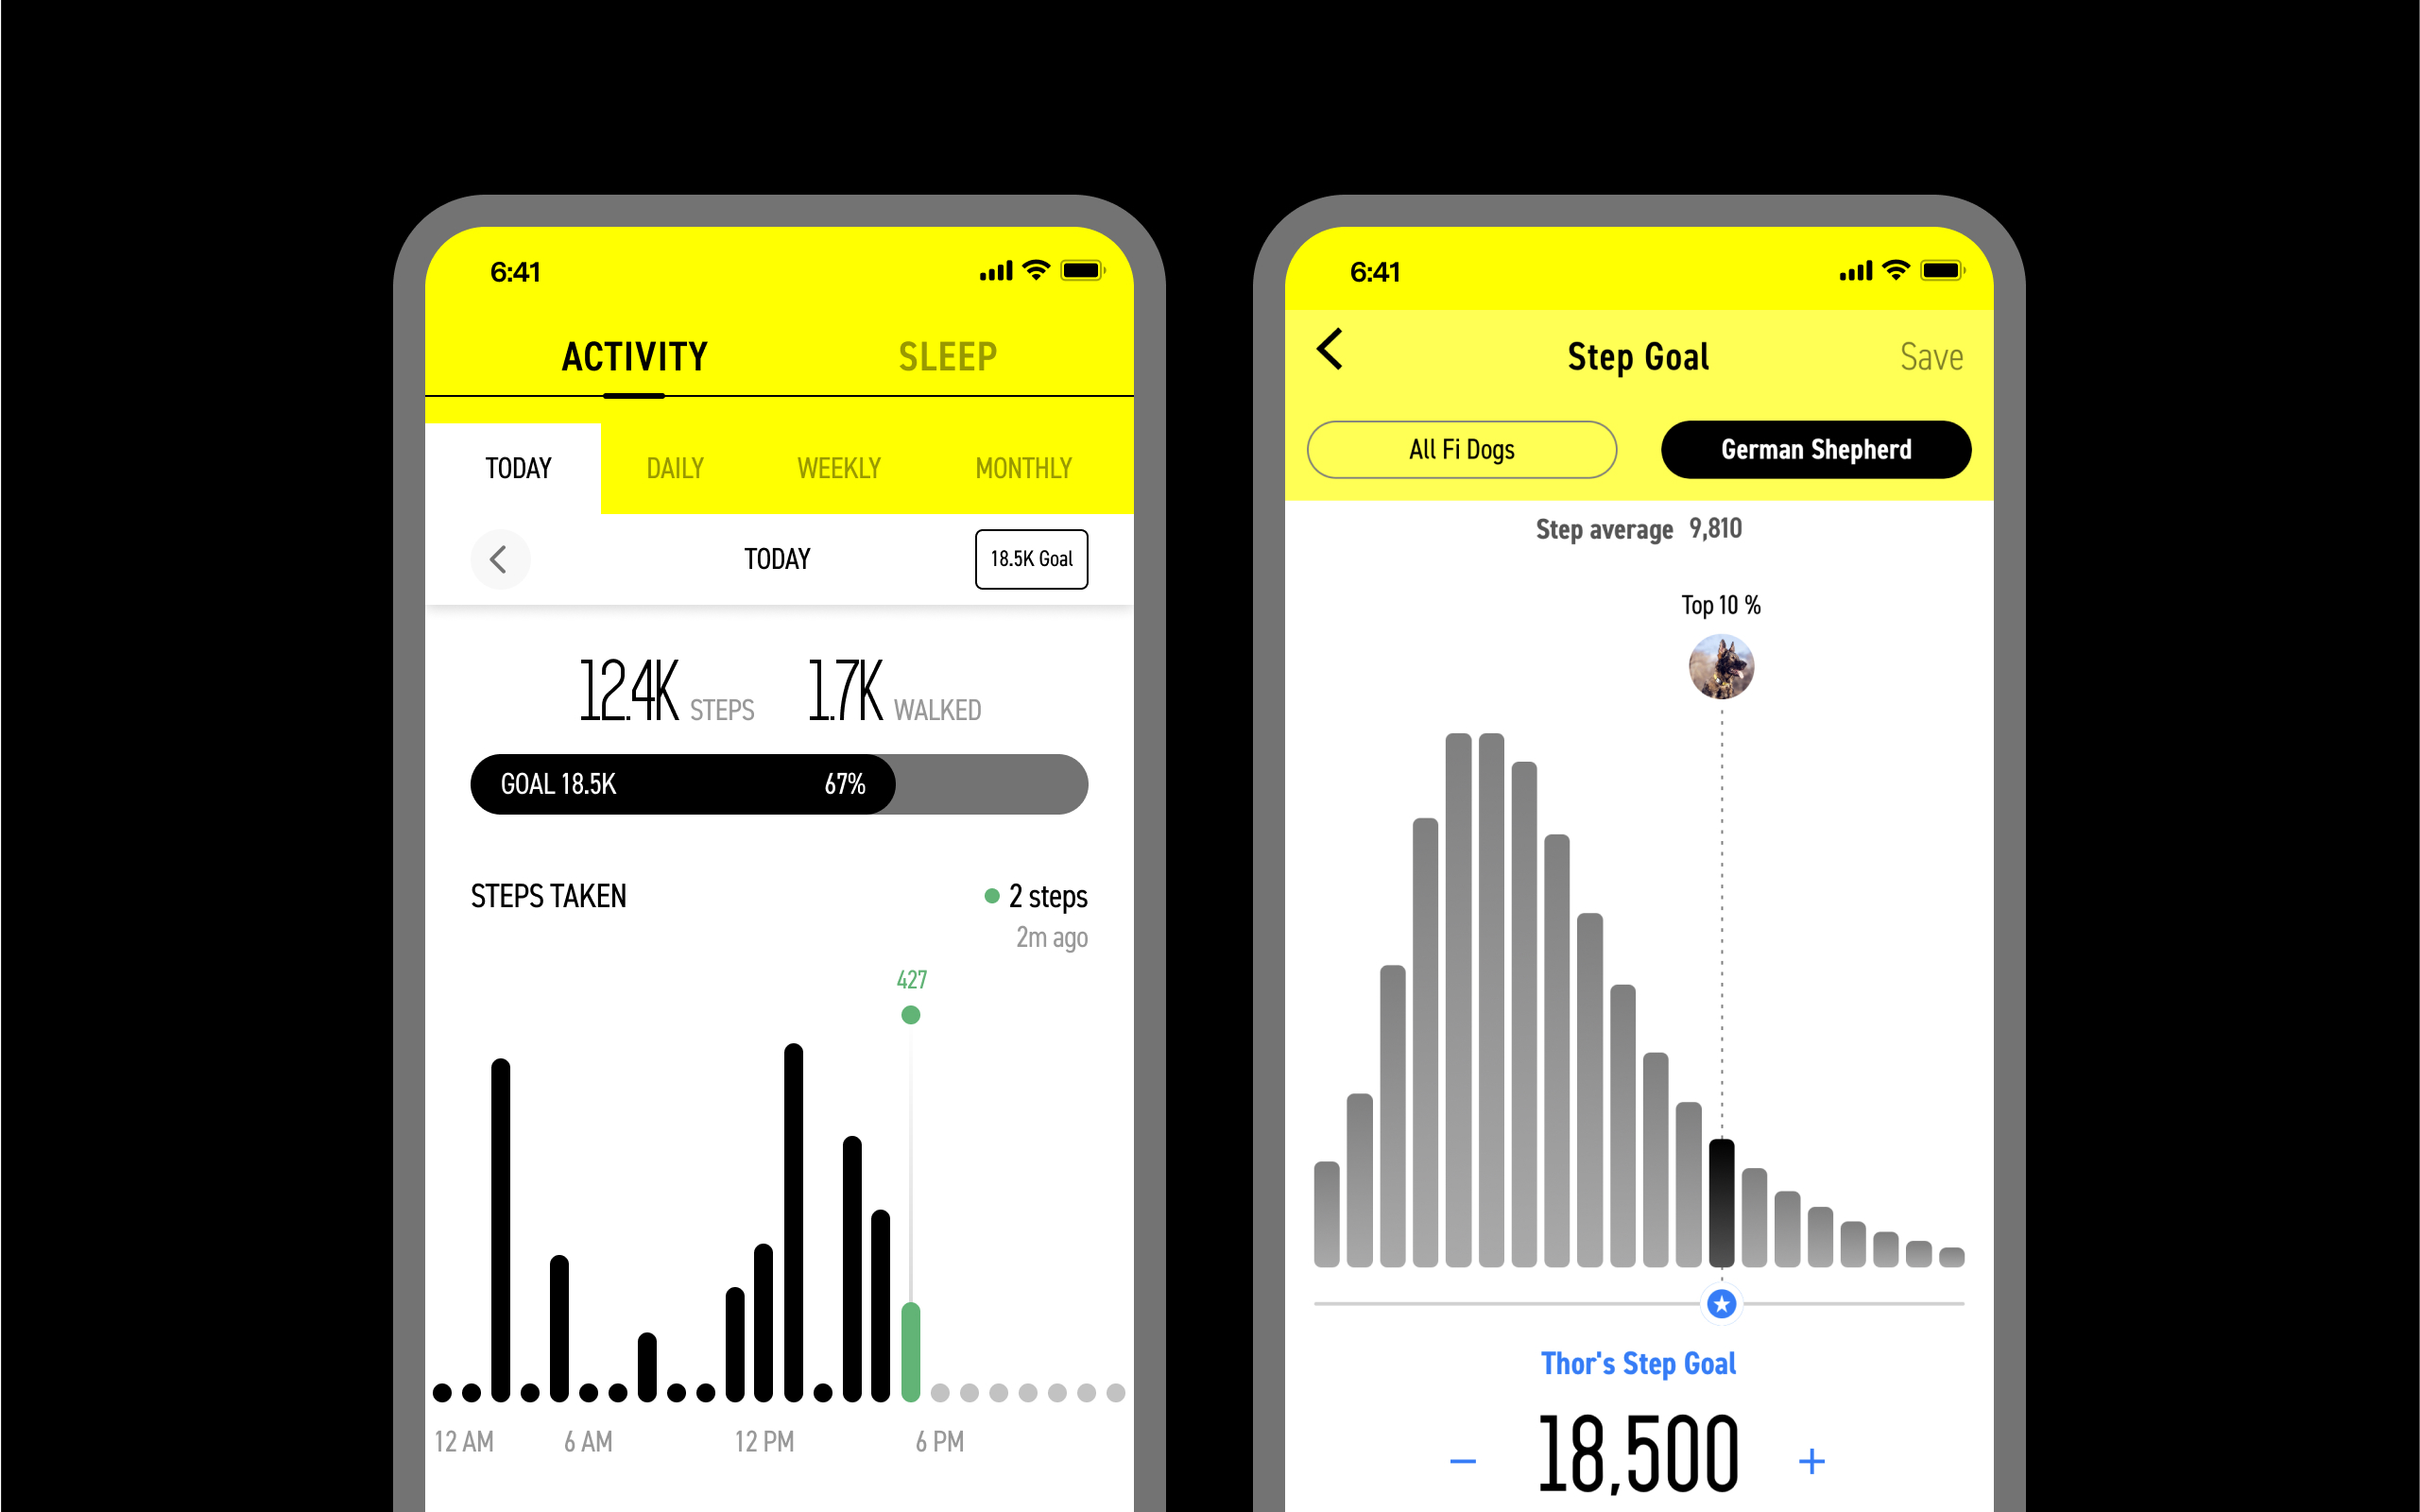
Task: Switch between ACTIVITY and SLEEP tabs
Action: point(949,357)
